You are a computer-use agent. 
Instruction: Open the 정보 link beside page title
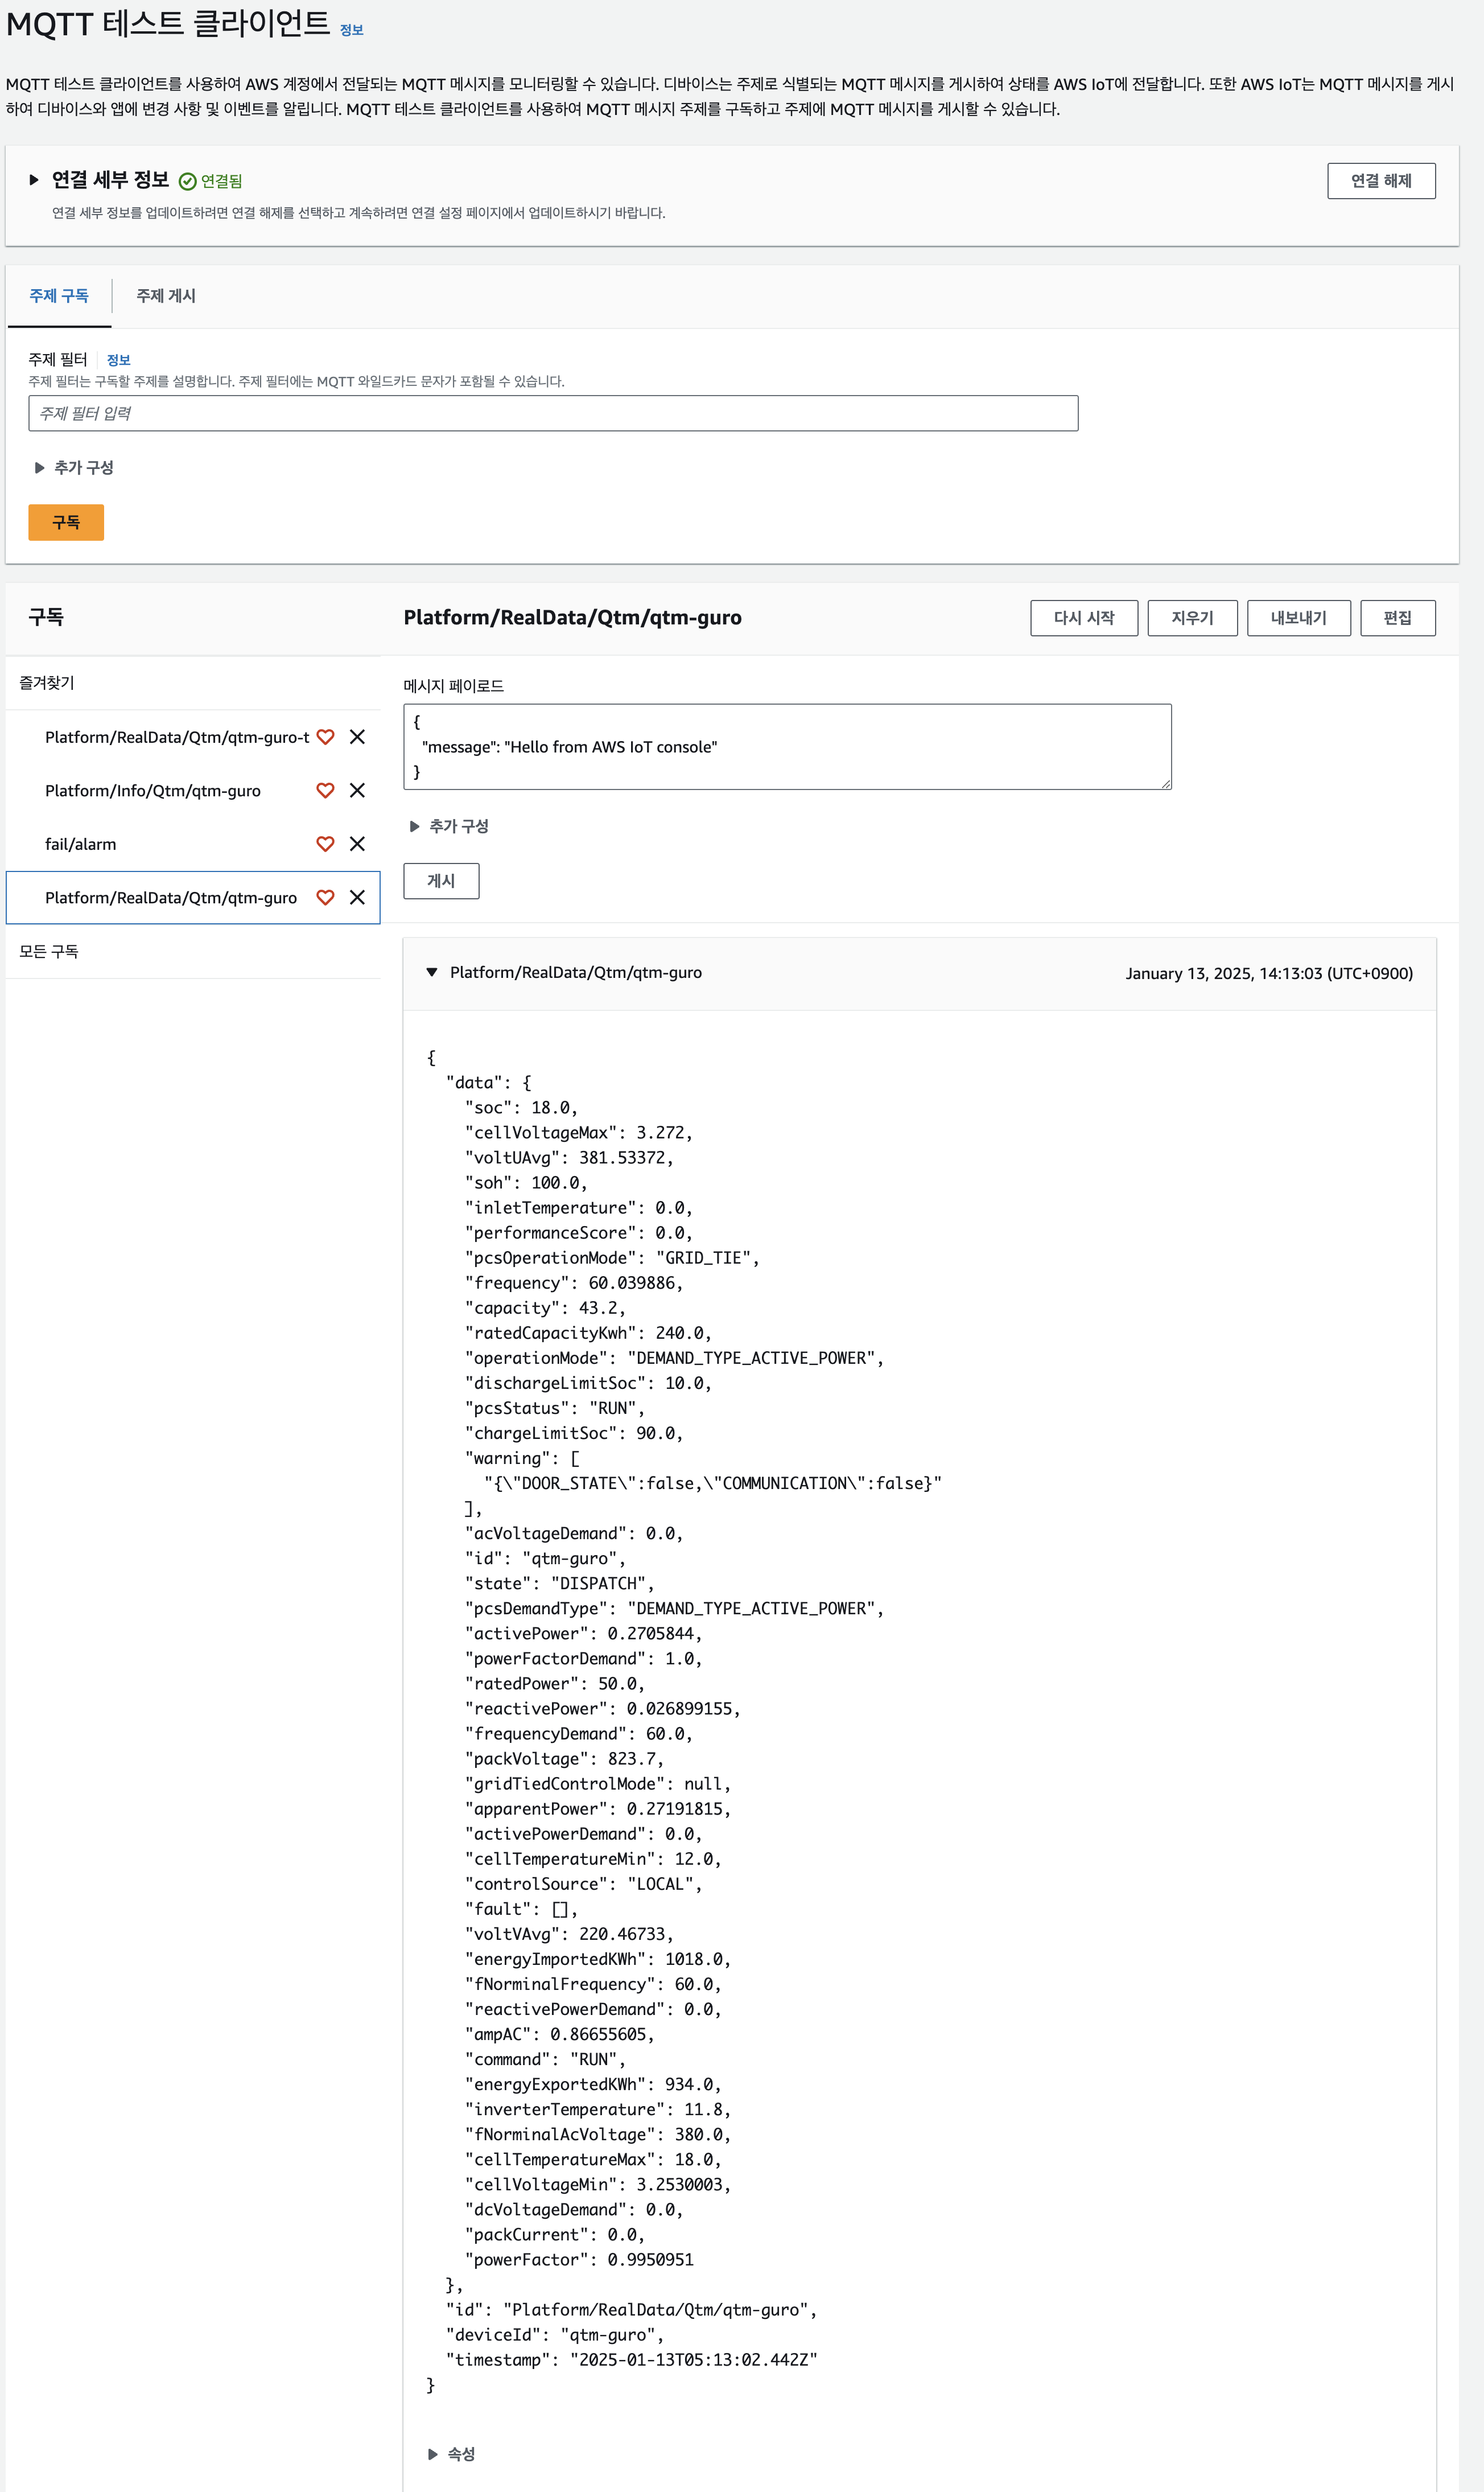[x=351, y=30]
